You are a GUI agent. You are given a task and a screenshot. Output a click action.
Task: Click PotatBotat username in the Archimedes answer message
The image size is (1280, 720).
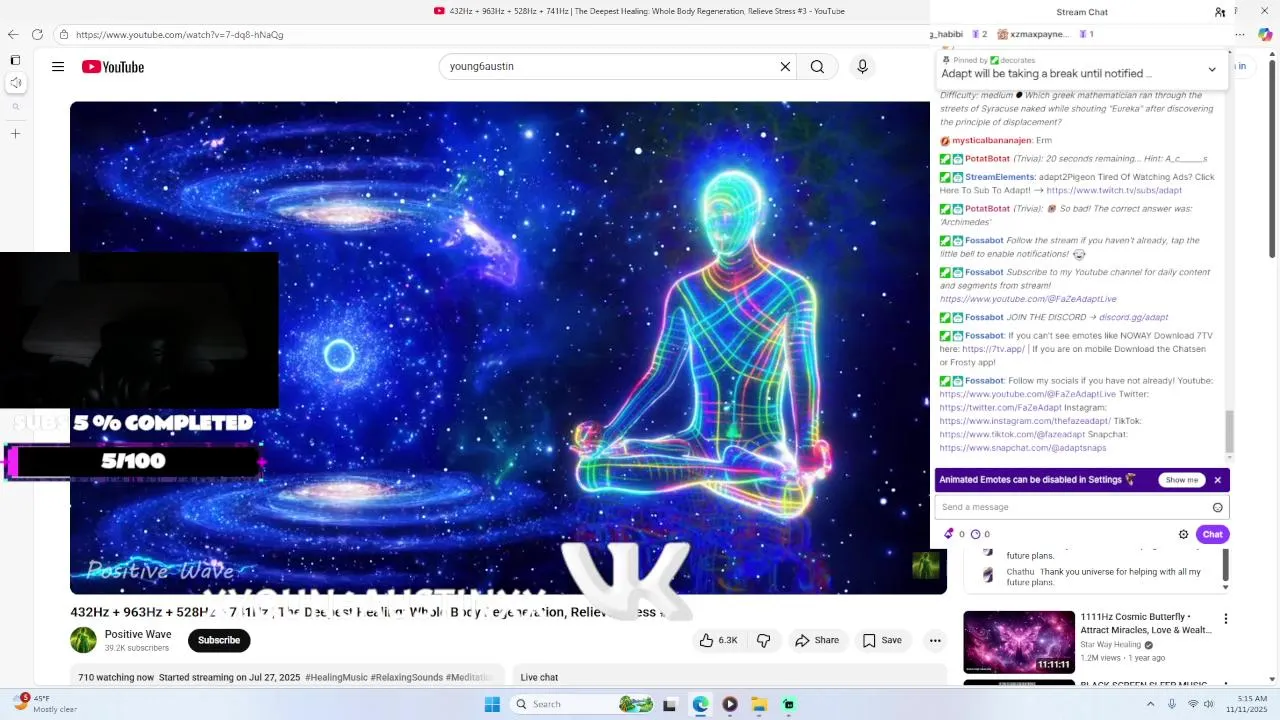(x=987, y=209)
